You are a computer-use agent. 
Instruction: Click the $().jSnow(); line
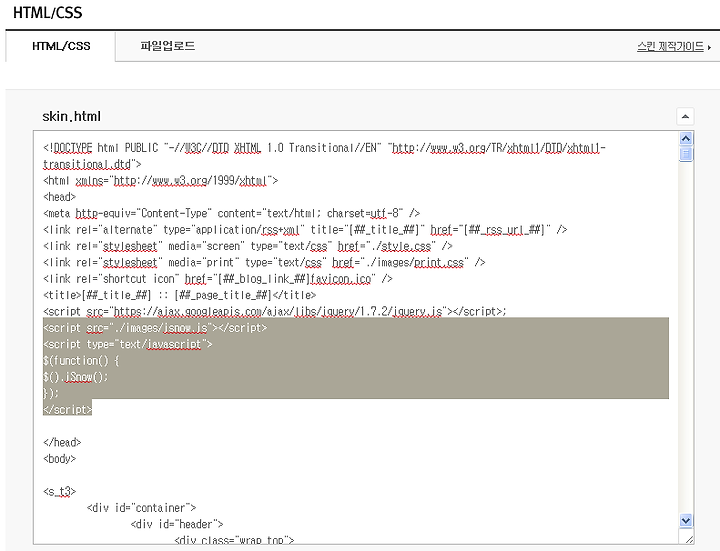coord(76,377)
